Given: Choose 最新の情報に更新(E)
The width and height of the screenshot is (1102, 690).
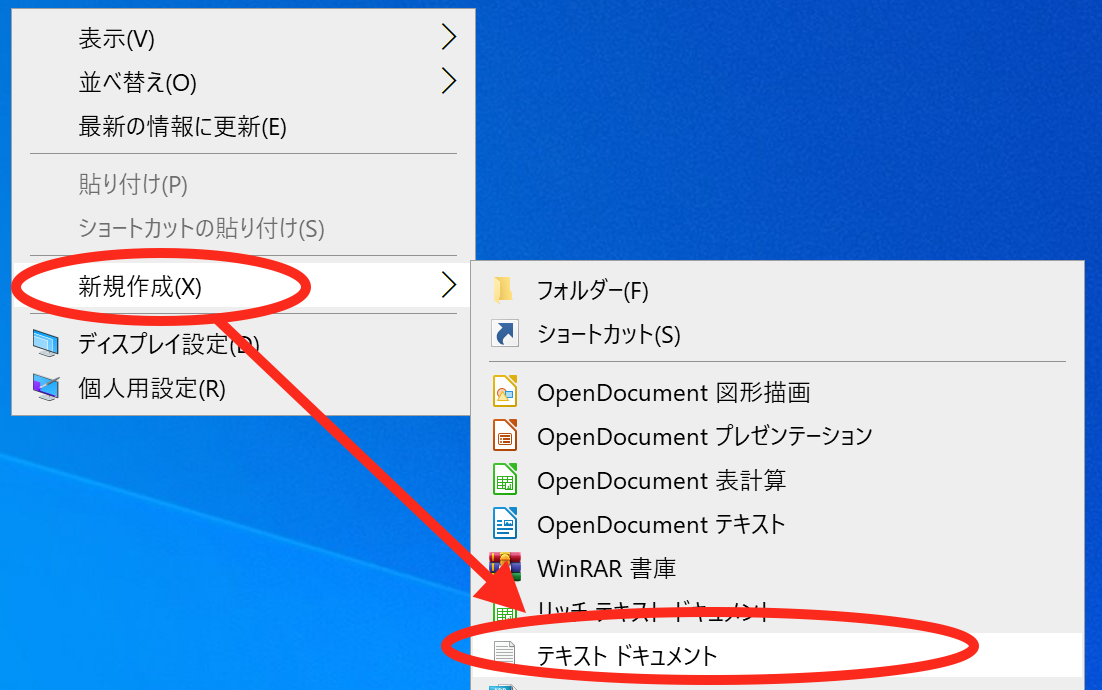Looking at the screenshot, I should point(243,126).
